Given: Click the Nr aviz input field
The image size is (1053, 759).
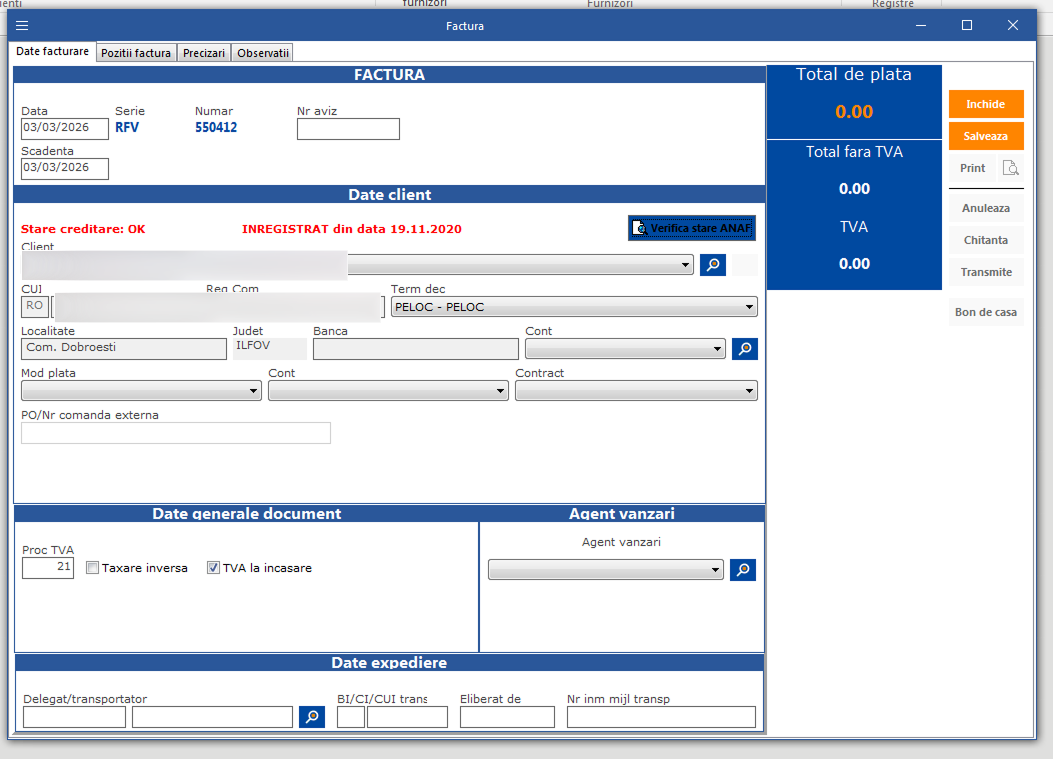Looking at the screenshot, I should (x=348, y=129).
